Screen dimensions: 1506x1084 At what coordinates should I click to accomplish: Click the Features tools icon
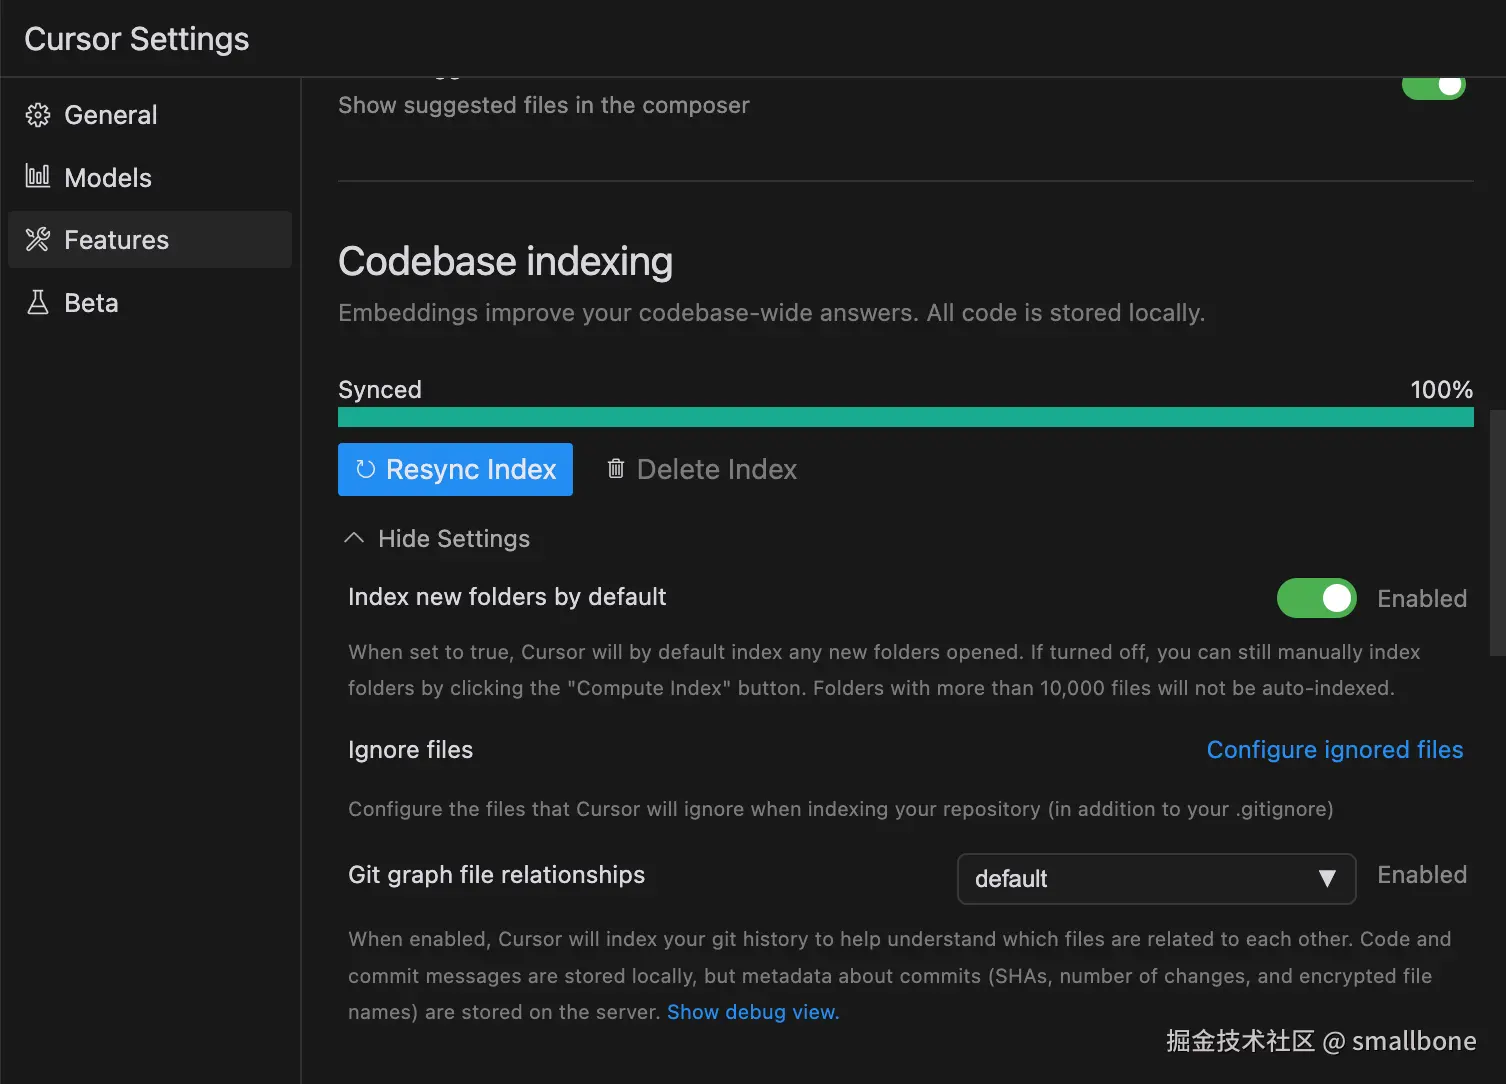pyautogui.click(x=38, y=239)
